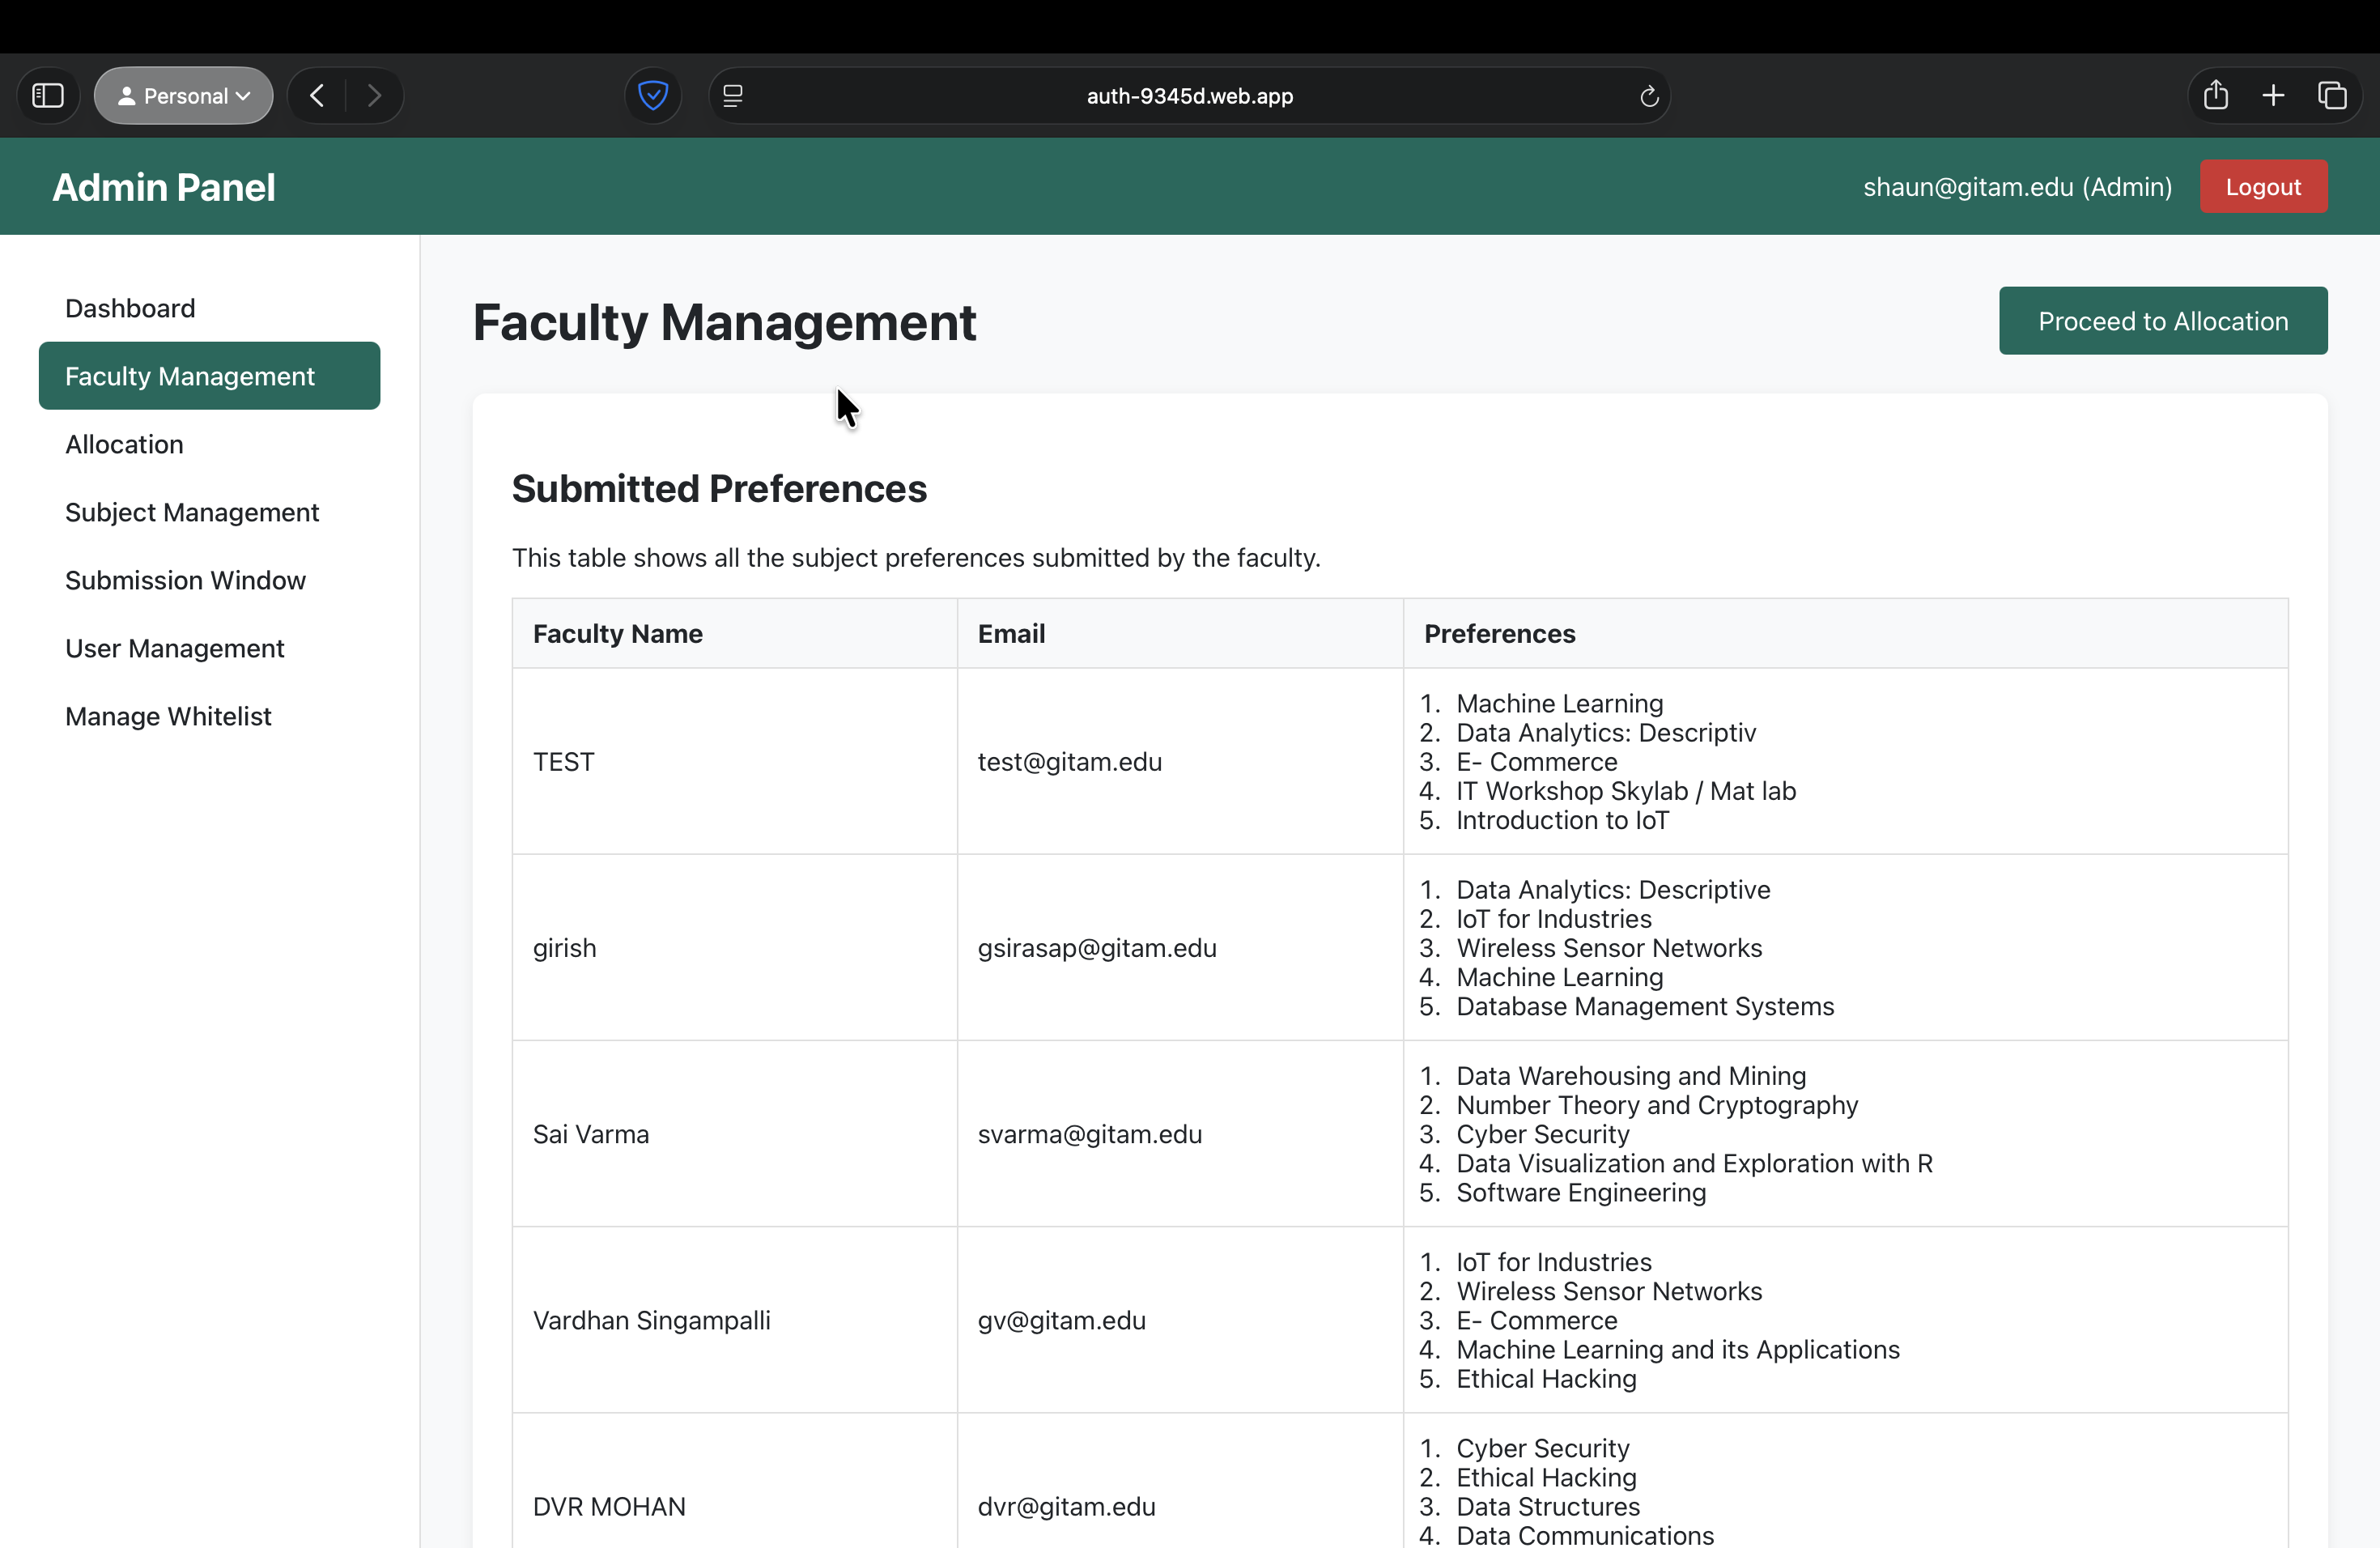Click the Proceed to Allocation button
The image size is (2380, 1548).
point(2162,321)
